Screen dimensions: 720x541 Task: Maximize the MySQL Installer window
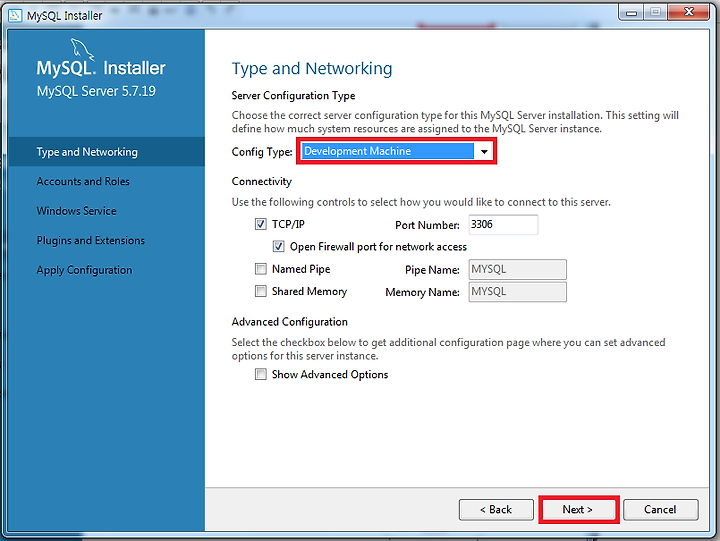pyautogui.click(x=655, y=12)
